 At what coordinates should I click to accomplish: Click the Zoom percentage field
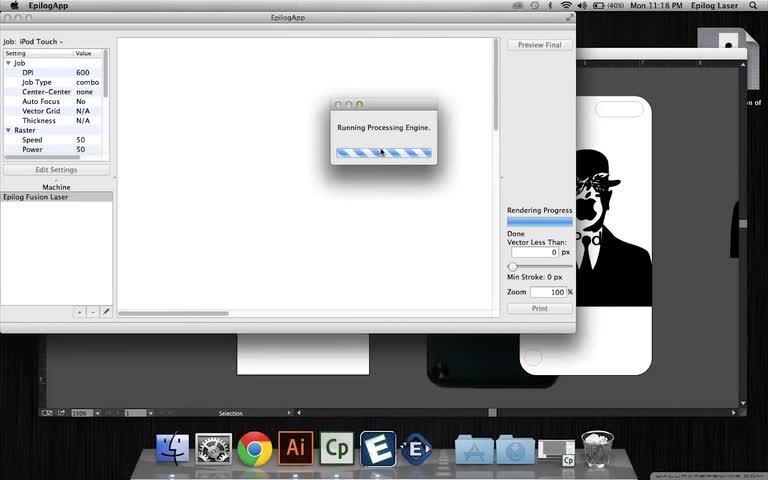tap(548, 292)
